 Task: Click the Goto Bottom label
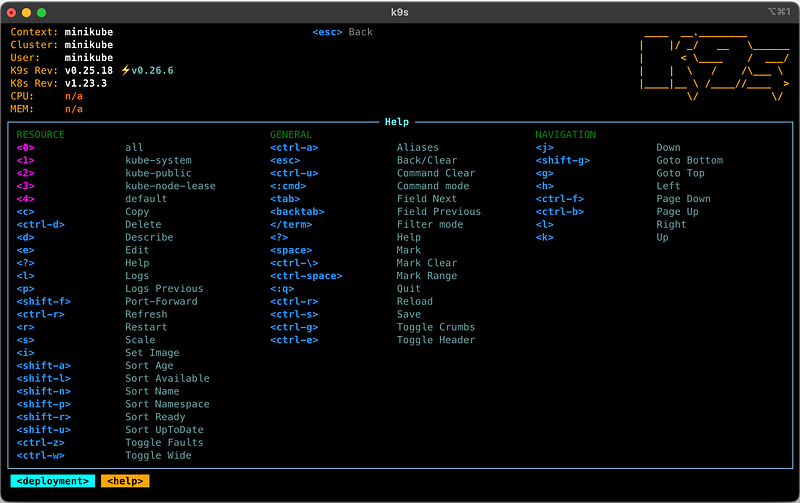coord(689,160)
